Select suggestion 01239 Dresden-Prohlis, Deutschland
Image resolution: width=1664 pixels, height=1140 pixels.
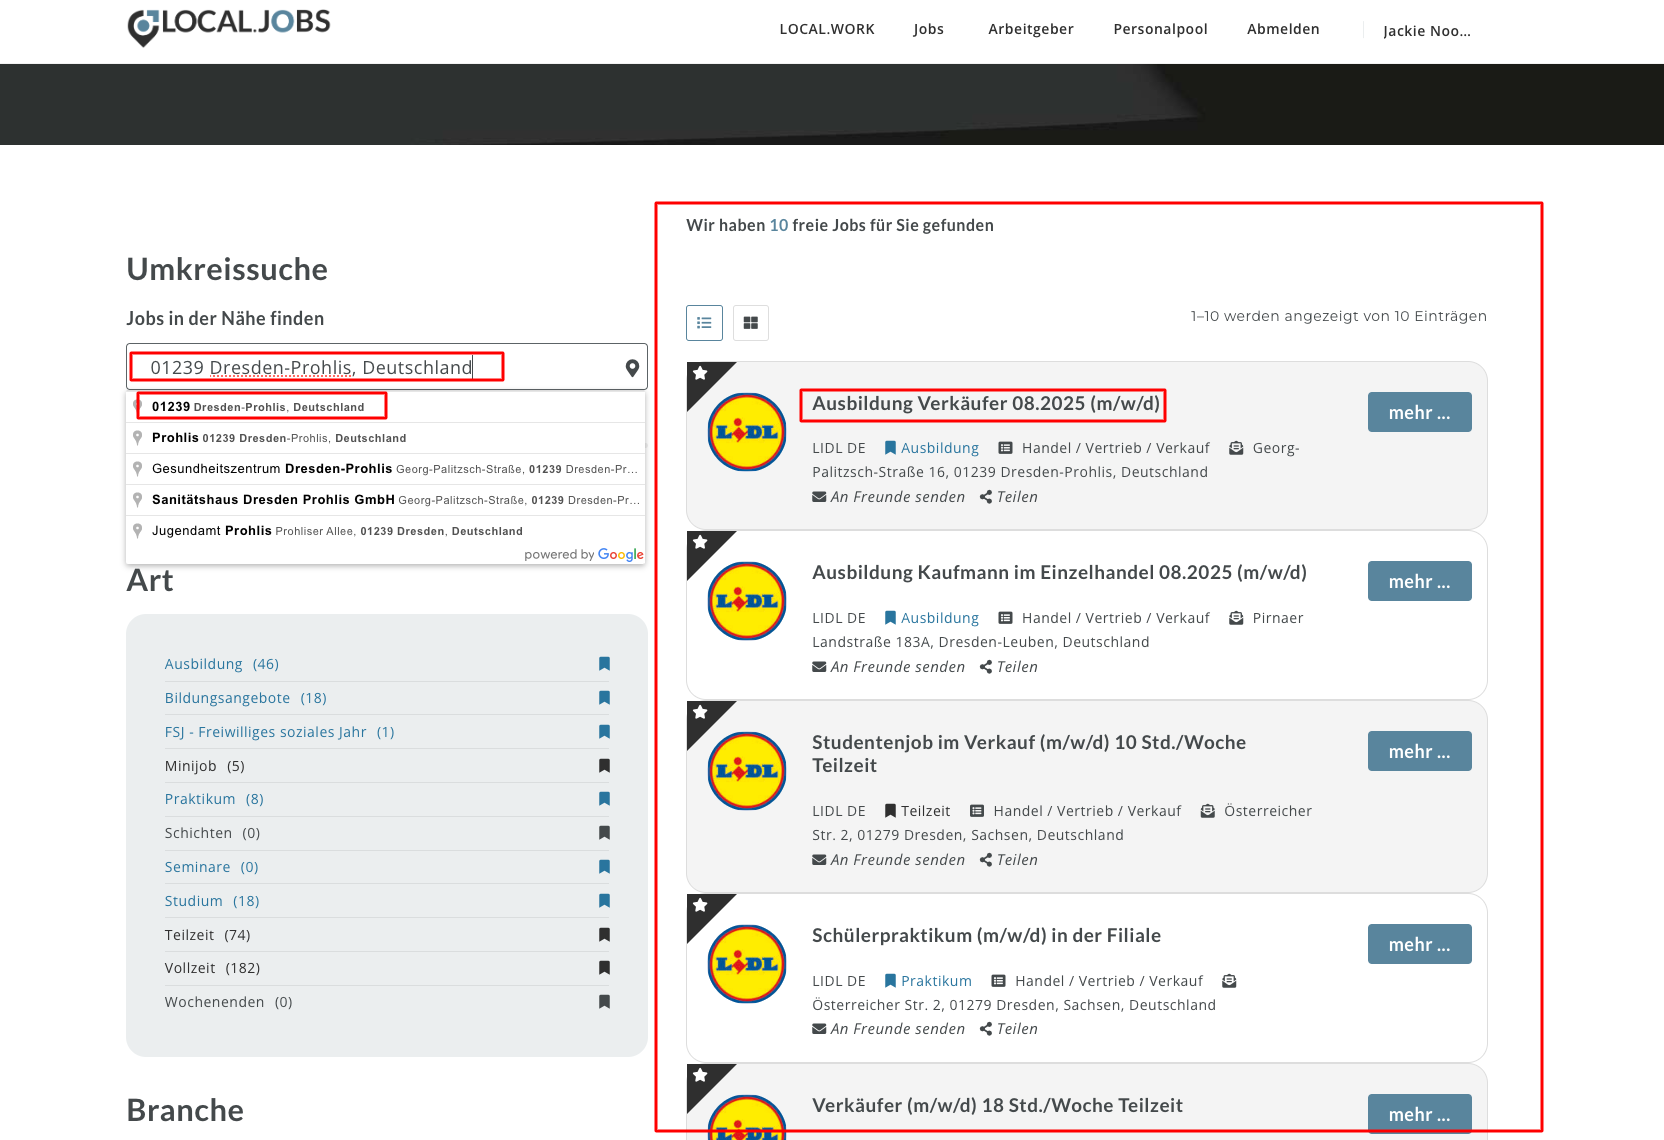pyautogui.click(x=386, y=407)
